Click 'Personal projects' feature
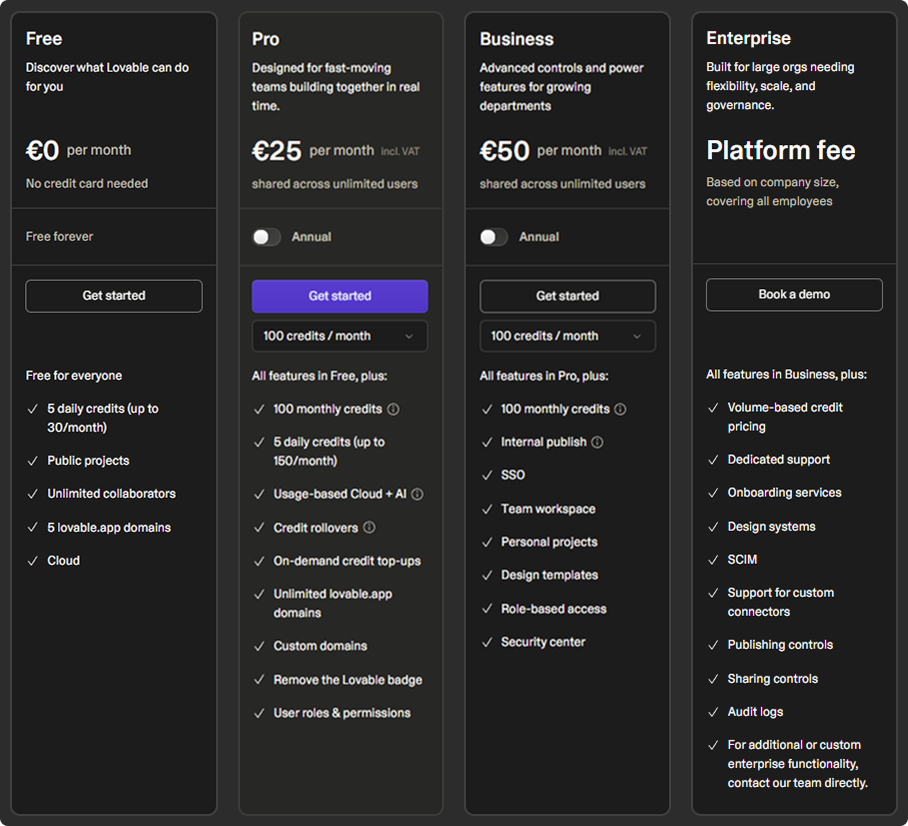The image size is (908, 826). pyautogui.click(x=549, y=542)
